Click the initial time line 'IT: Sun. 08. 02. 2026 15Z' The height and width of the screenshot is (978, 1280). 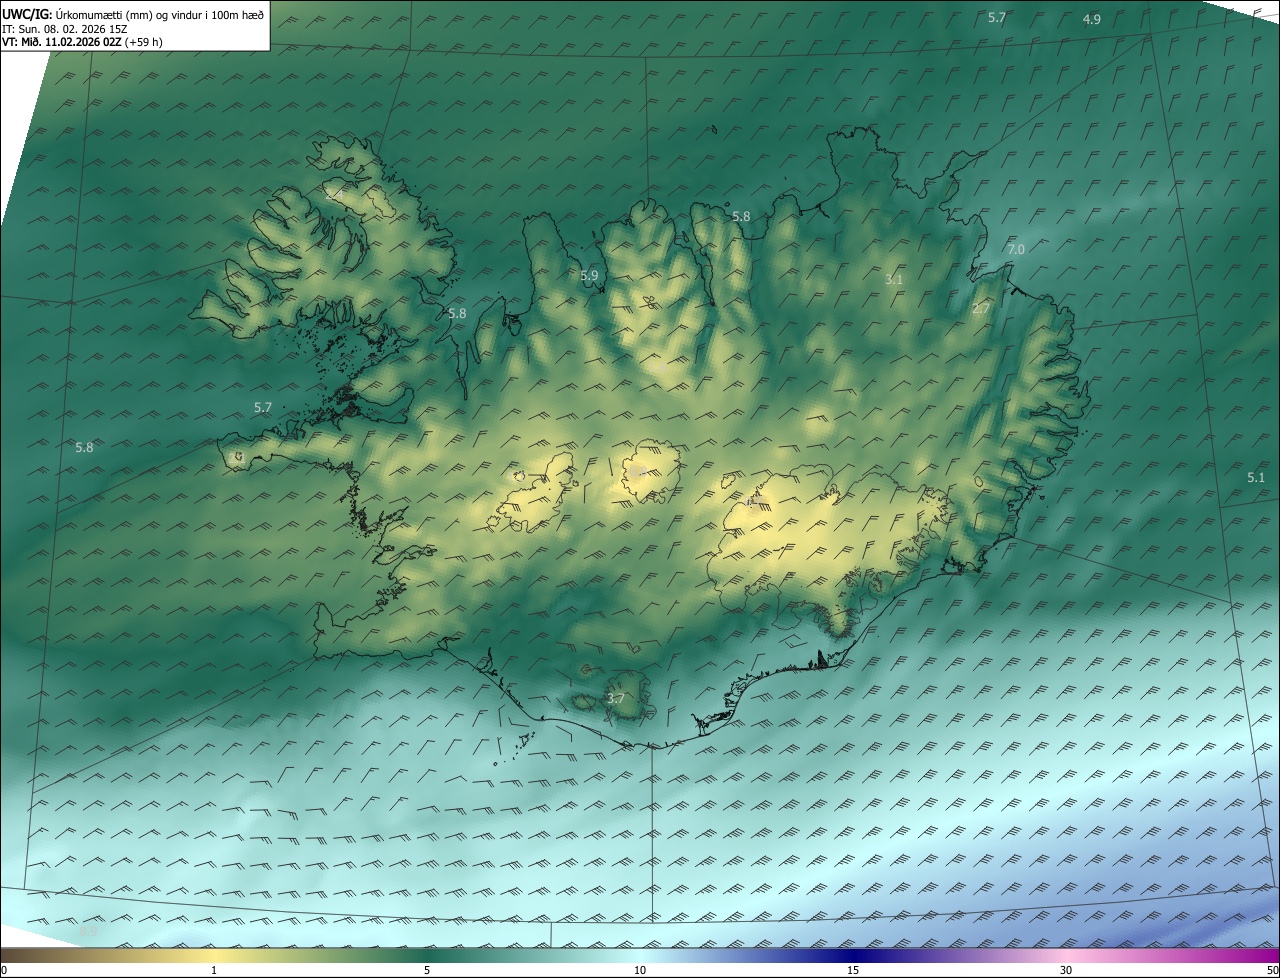65,28
